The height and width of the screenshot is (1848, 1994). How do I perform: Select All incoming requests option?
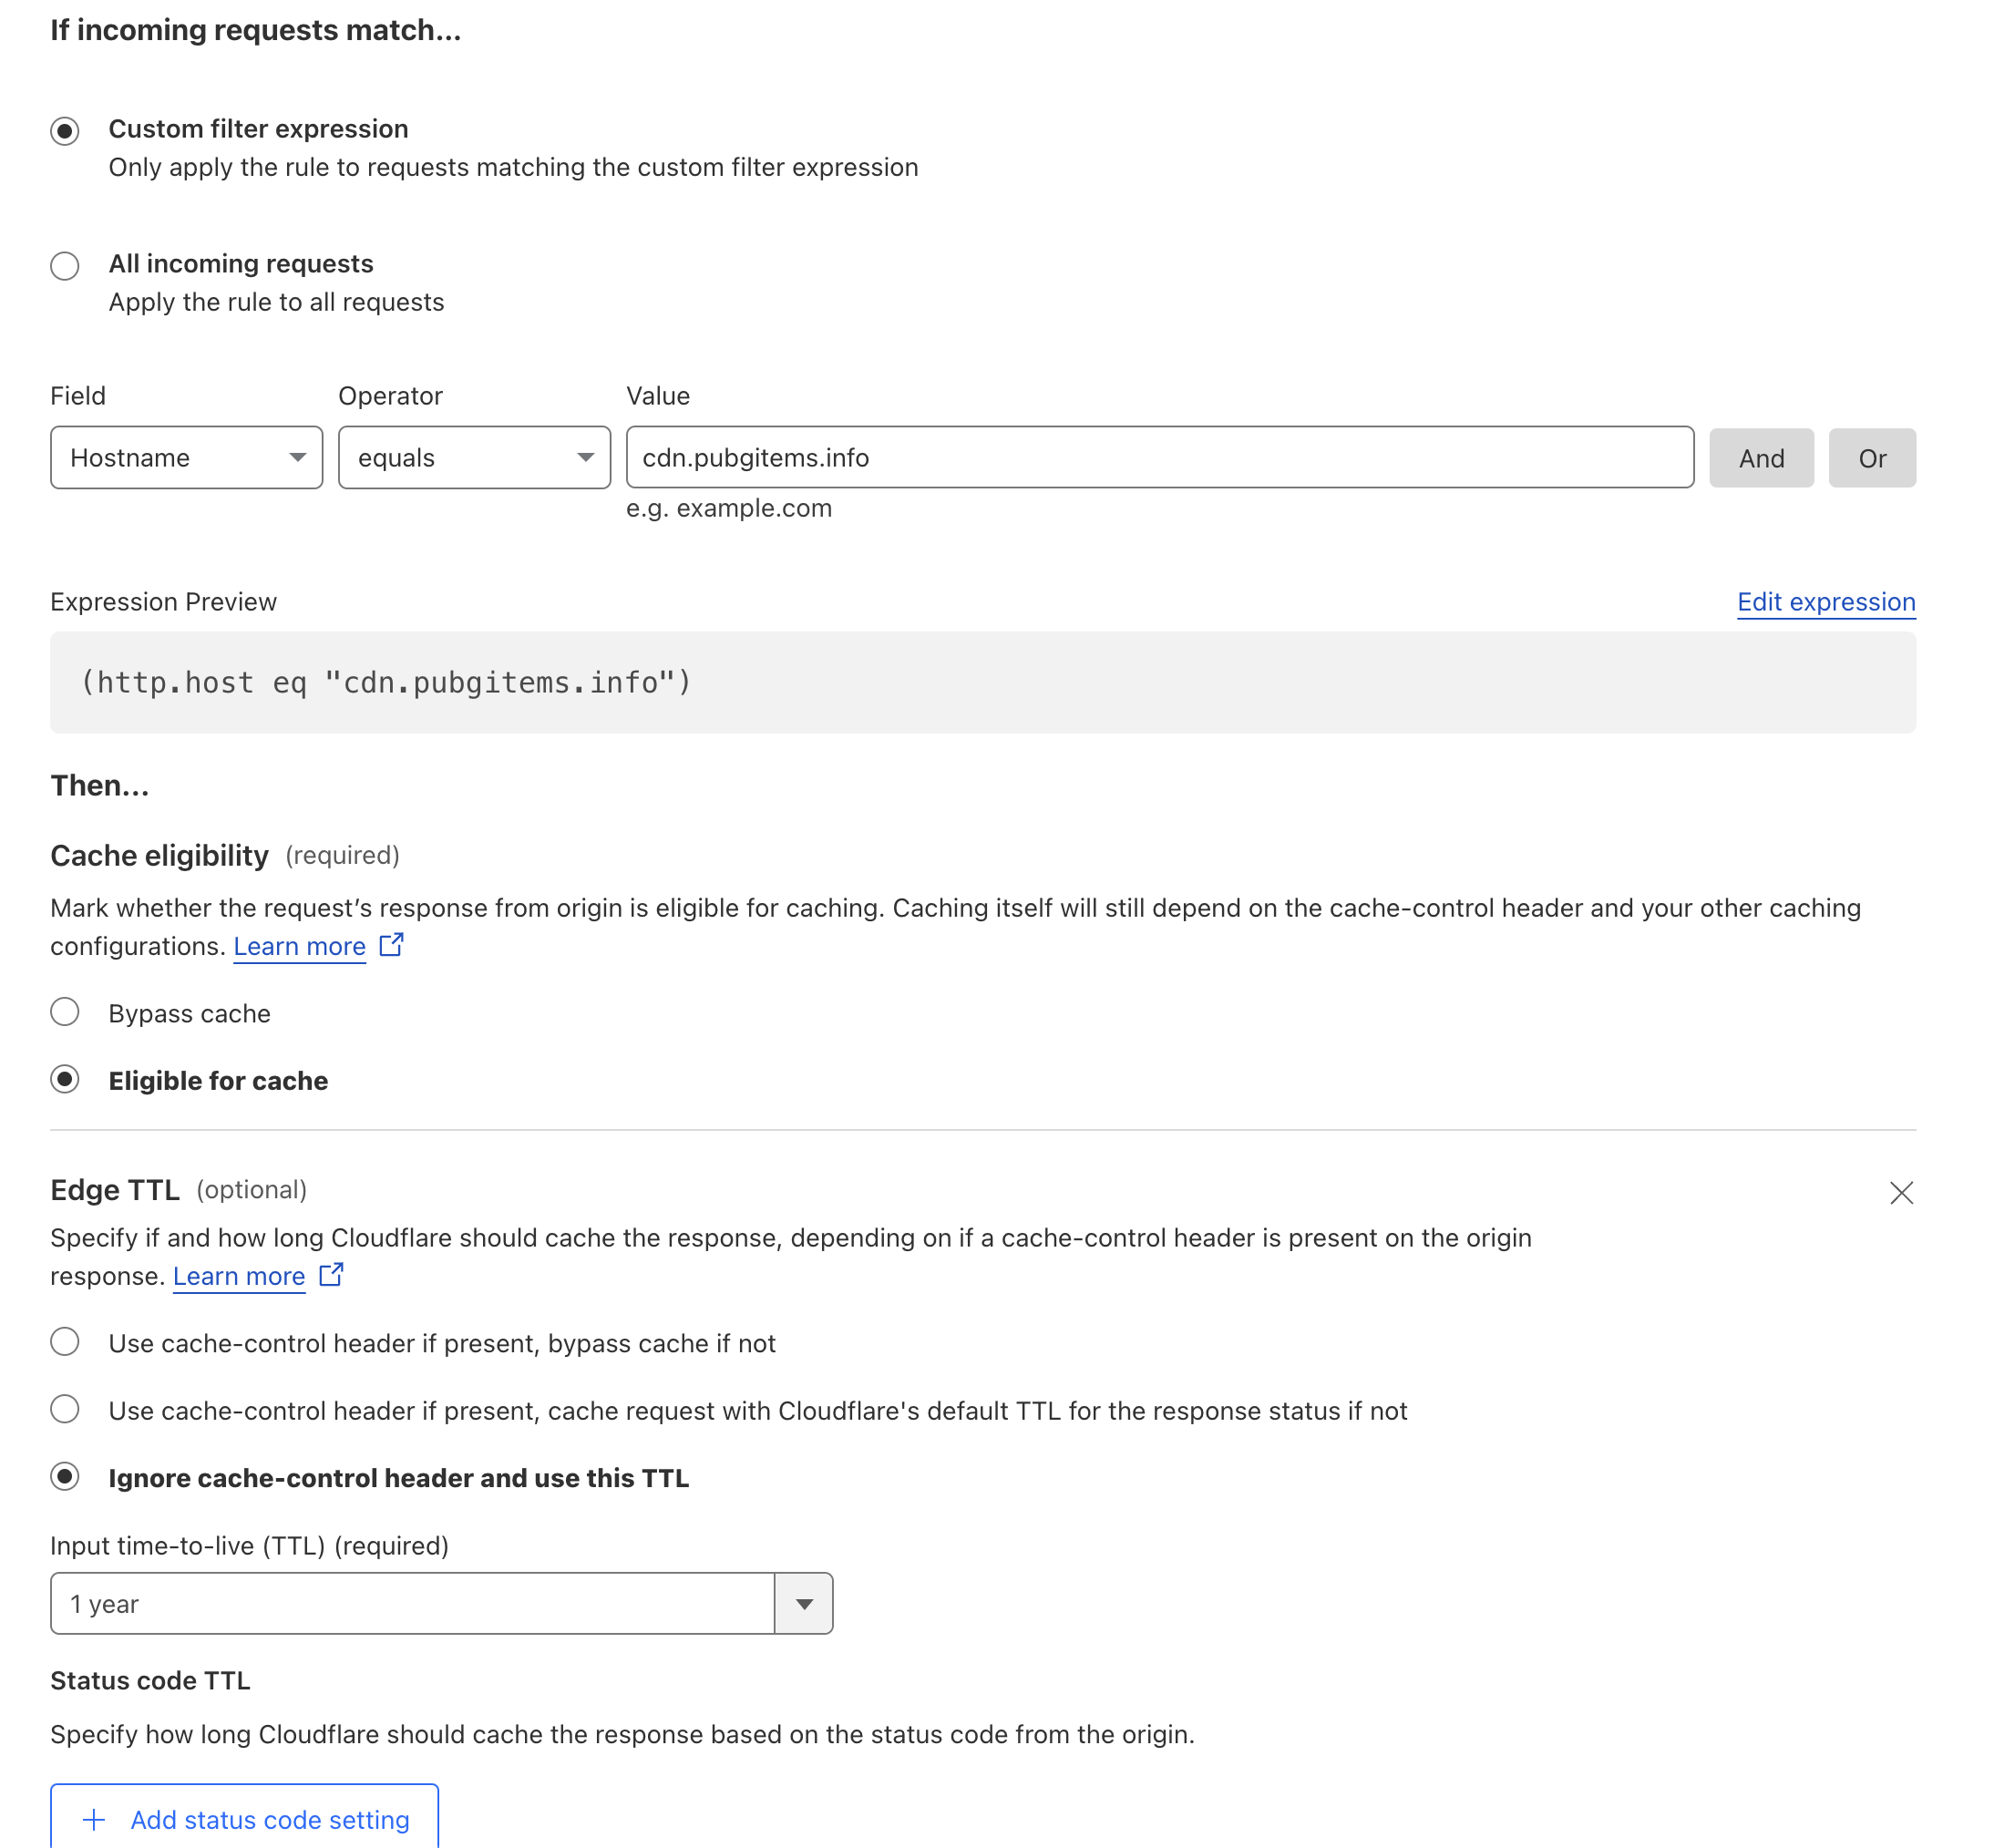(65, 266)
